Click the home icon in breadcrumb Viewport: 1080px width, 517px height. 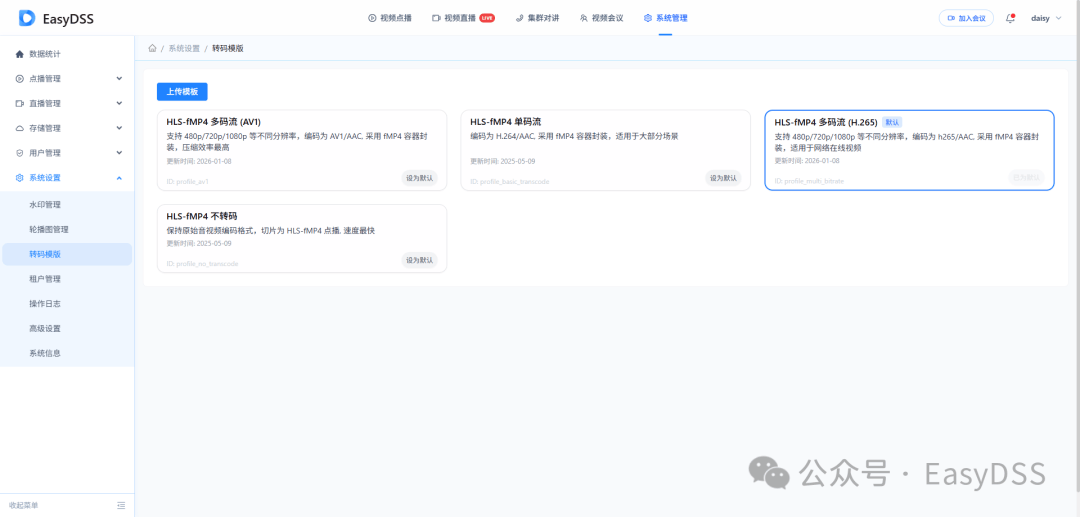tap(152, 48)
